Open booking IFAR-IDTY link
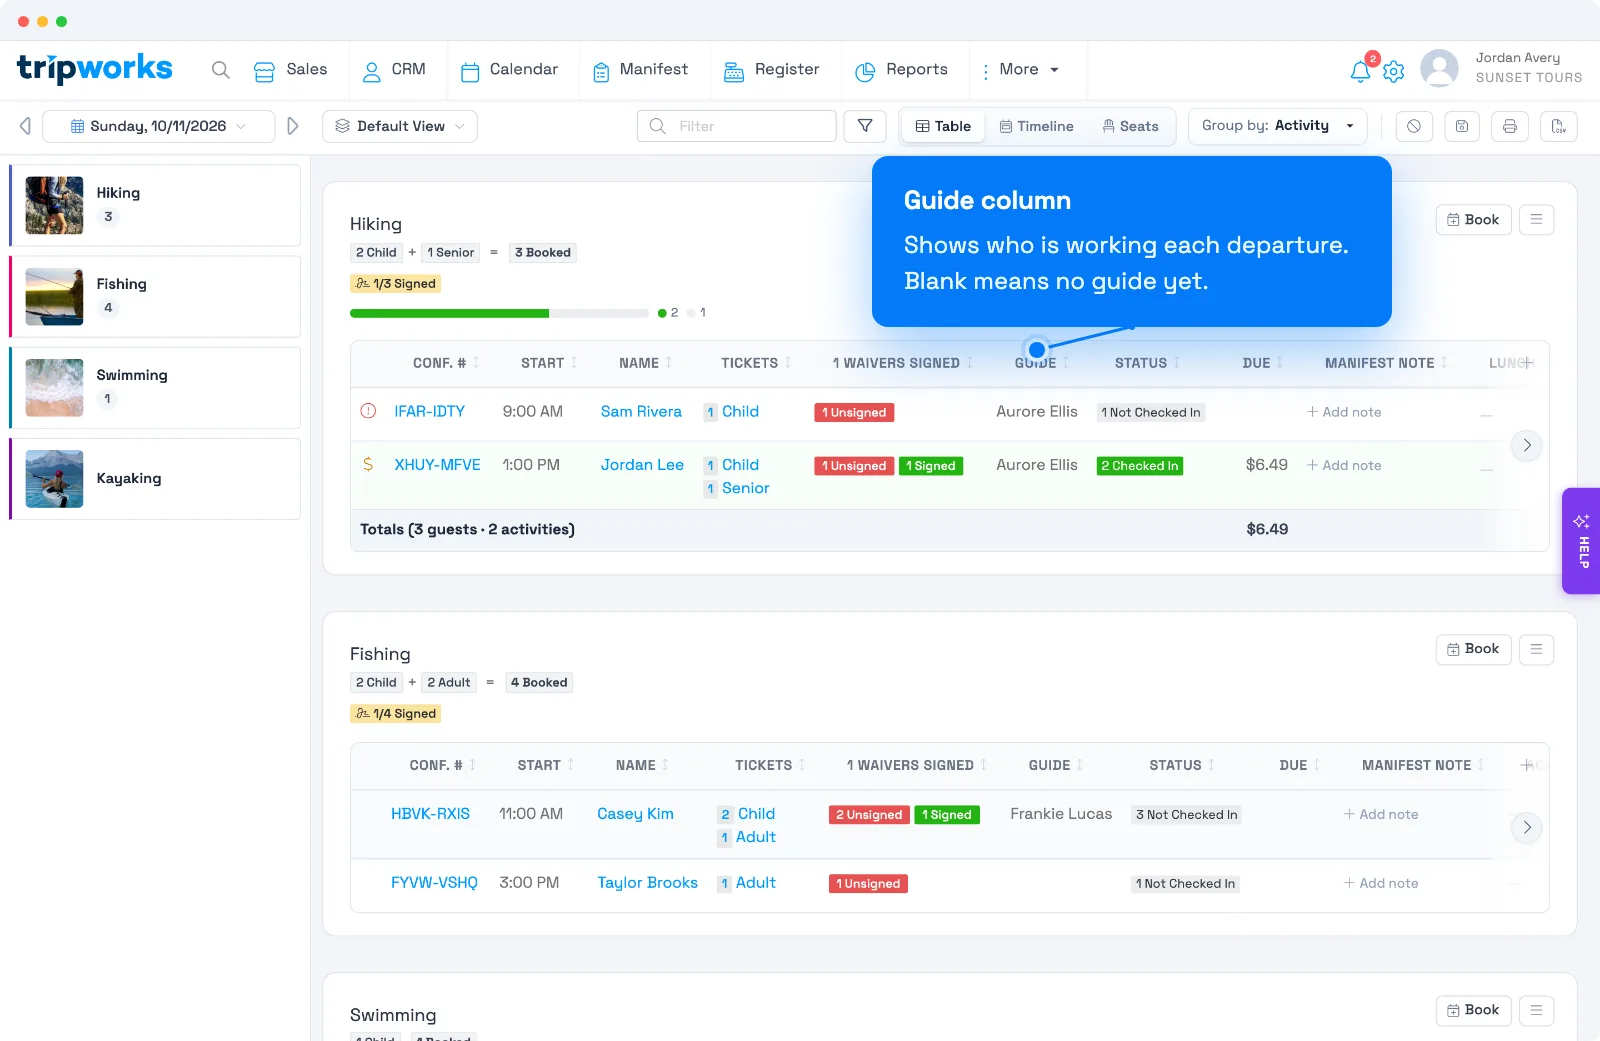The height and width of the screenshot is (1041, 1600). (x=430, y=411)
